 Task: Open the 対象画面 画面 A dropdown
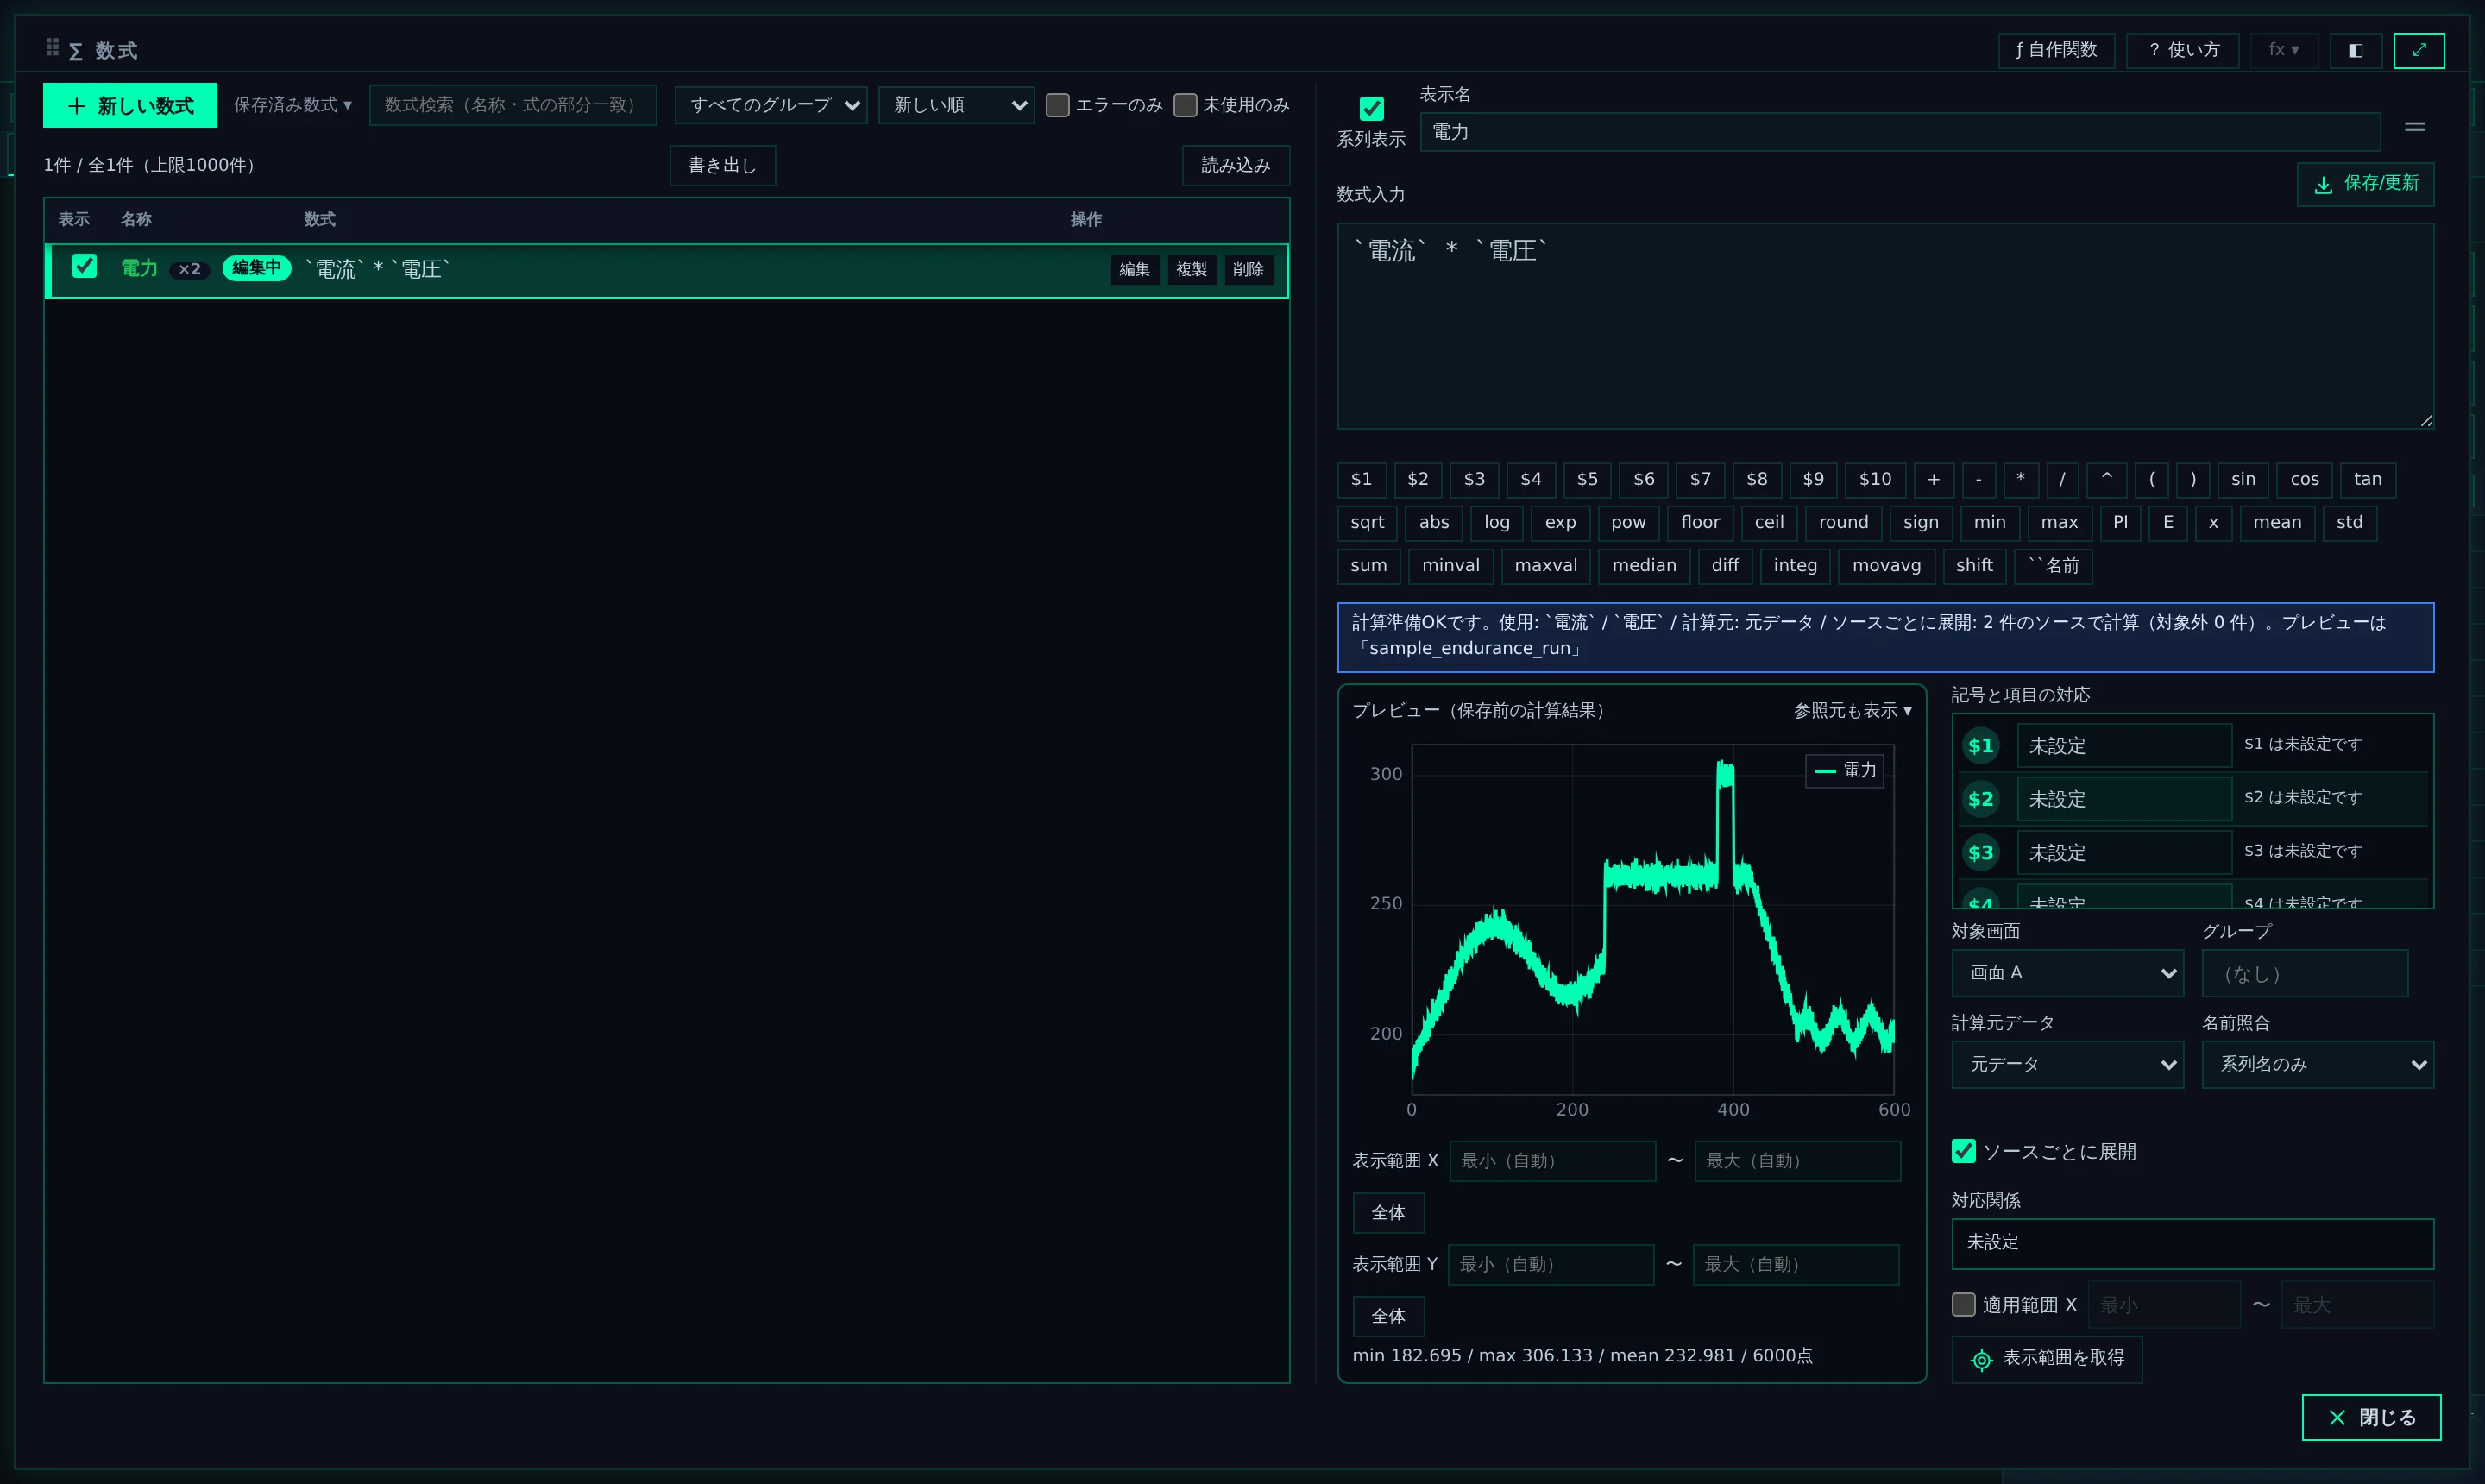(x=2067, y=973)
